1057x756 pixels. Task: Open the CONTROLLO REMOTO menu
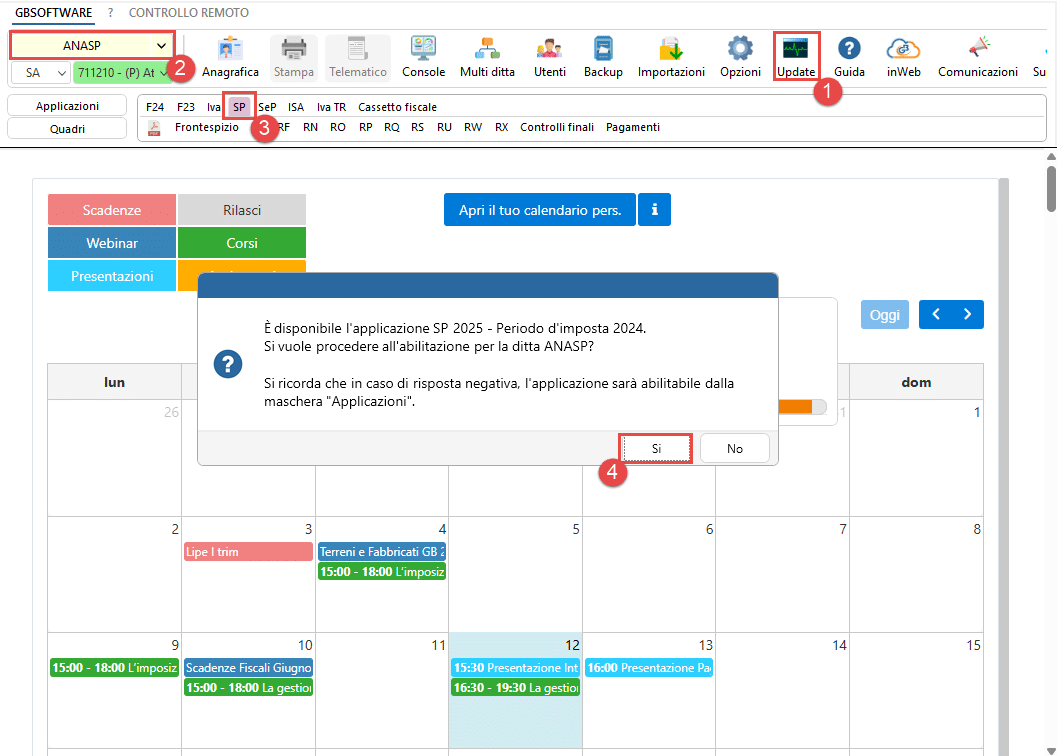pyautogui.click(x=188, y=13)
